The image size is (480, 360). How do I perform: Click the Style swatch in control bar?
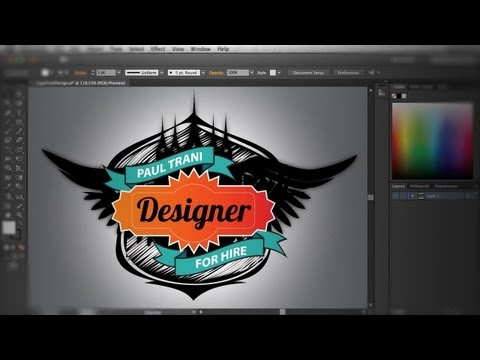point(273,73)
